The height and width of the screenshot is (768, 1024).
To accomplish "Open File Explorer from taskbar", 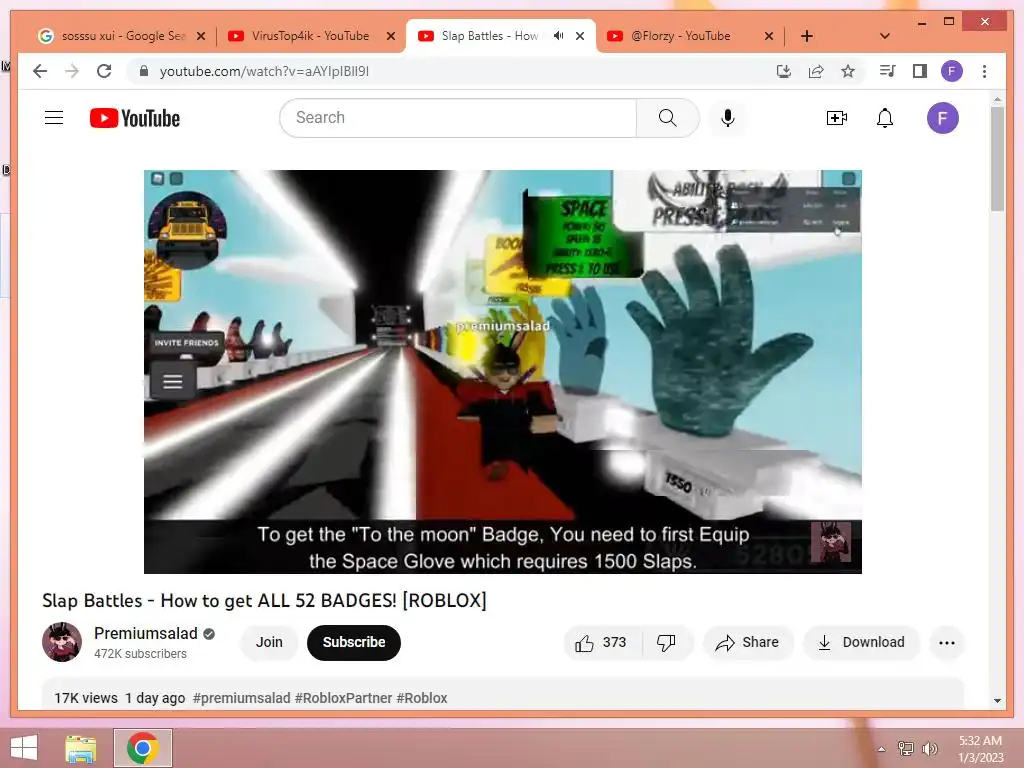I will tap(81, 748).
